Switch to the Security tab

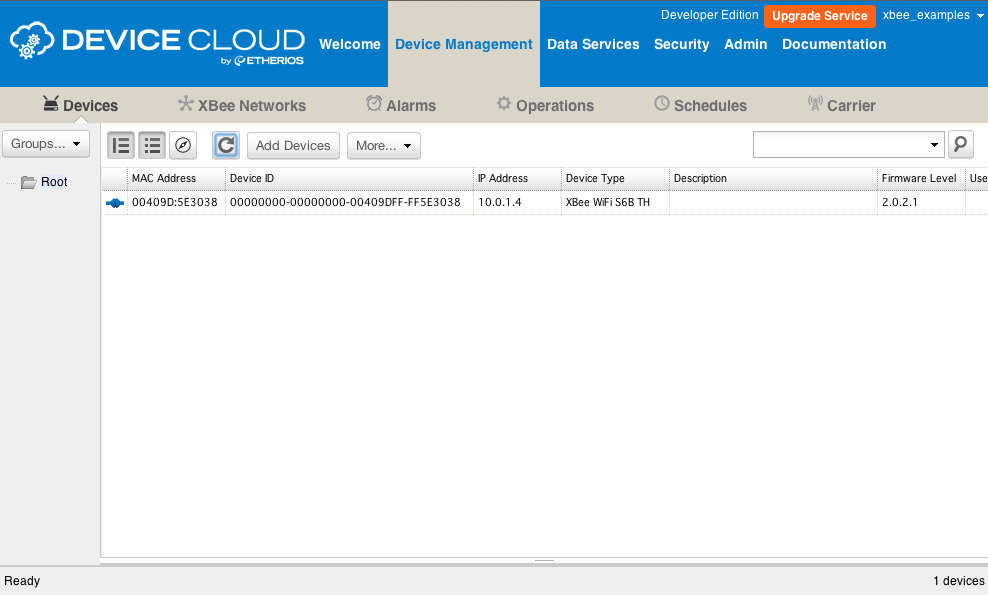pyautogui.click(x=681, y=44)
